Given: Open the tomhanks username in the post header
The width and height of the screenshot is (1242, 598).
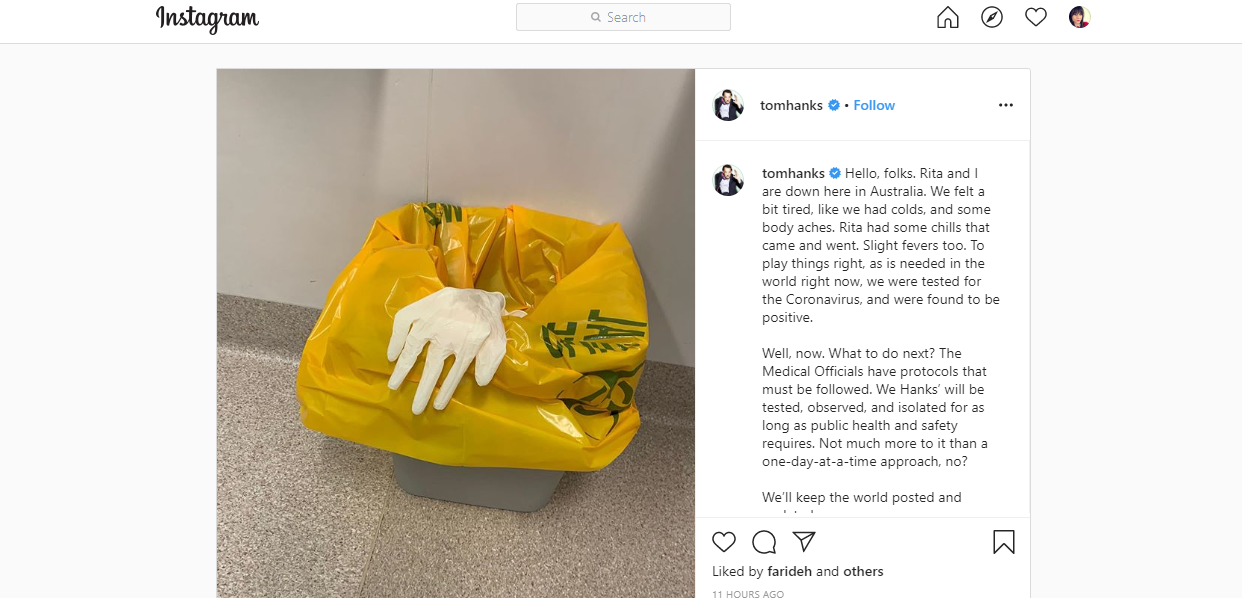Looking at the screenshot, I should (791, 105).
